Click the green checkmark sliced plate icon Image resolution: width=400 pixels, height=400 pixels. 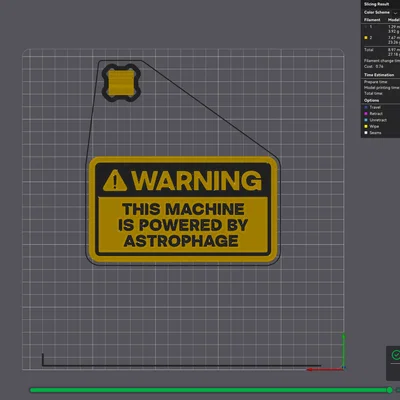[396, 355]
